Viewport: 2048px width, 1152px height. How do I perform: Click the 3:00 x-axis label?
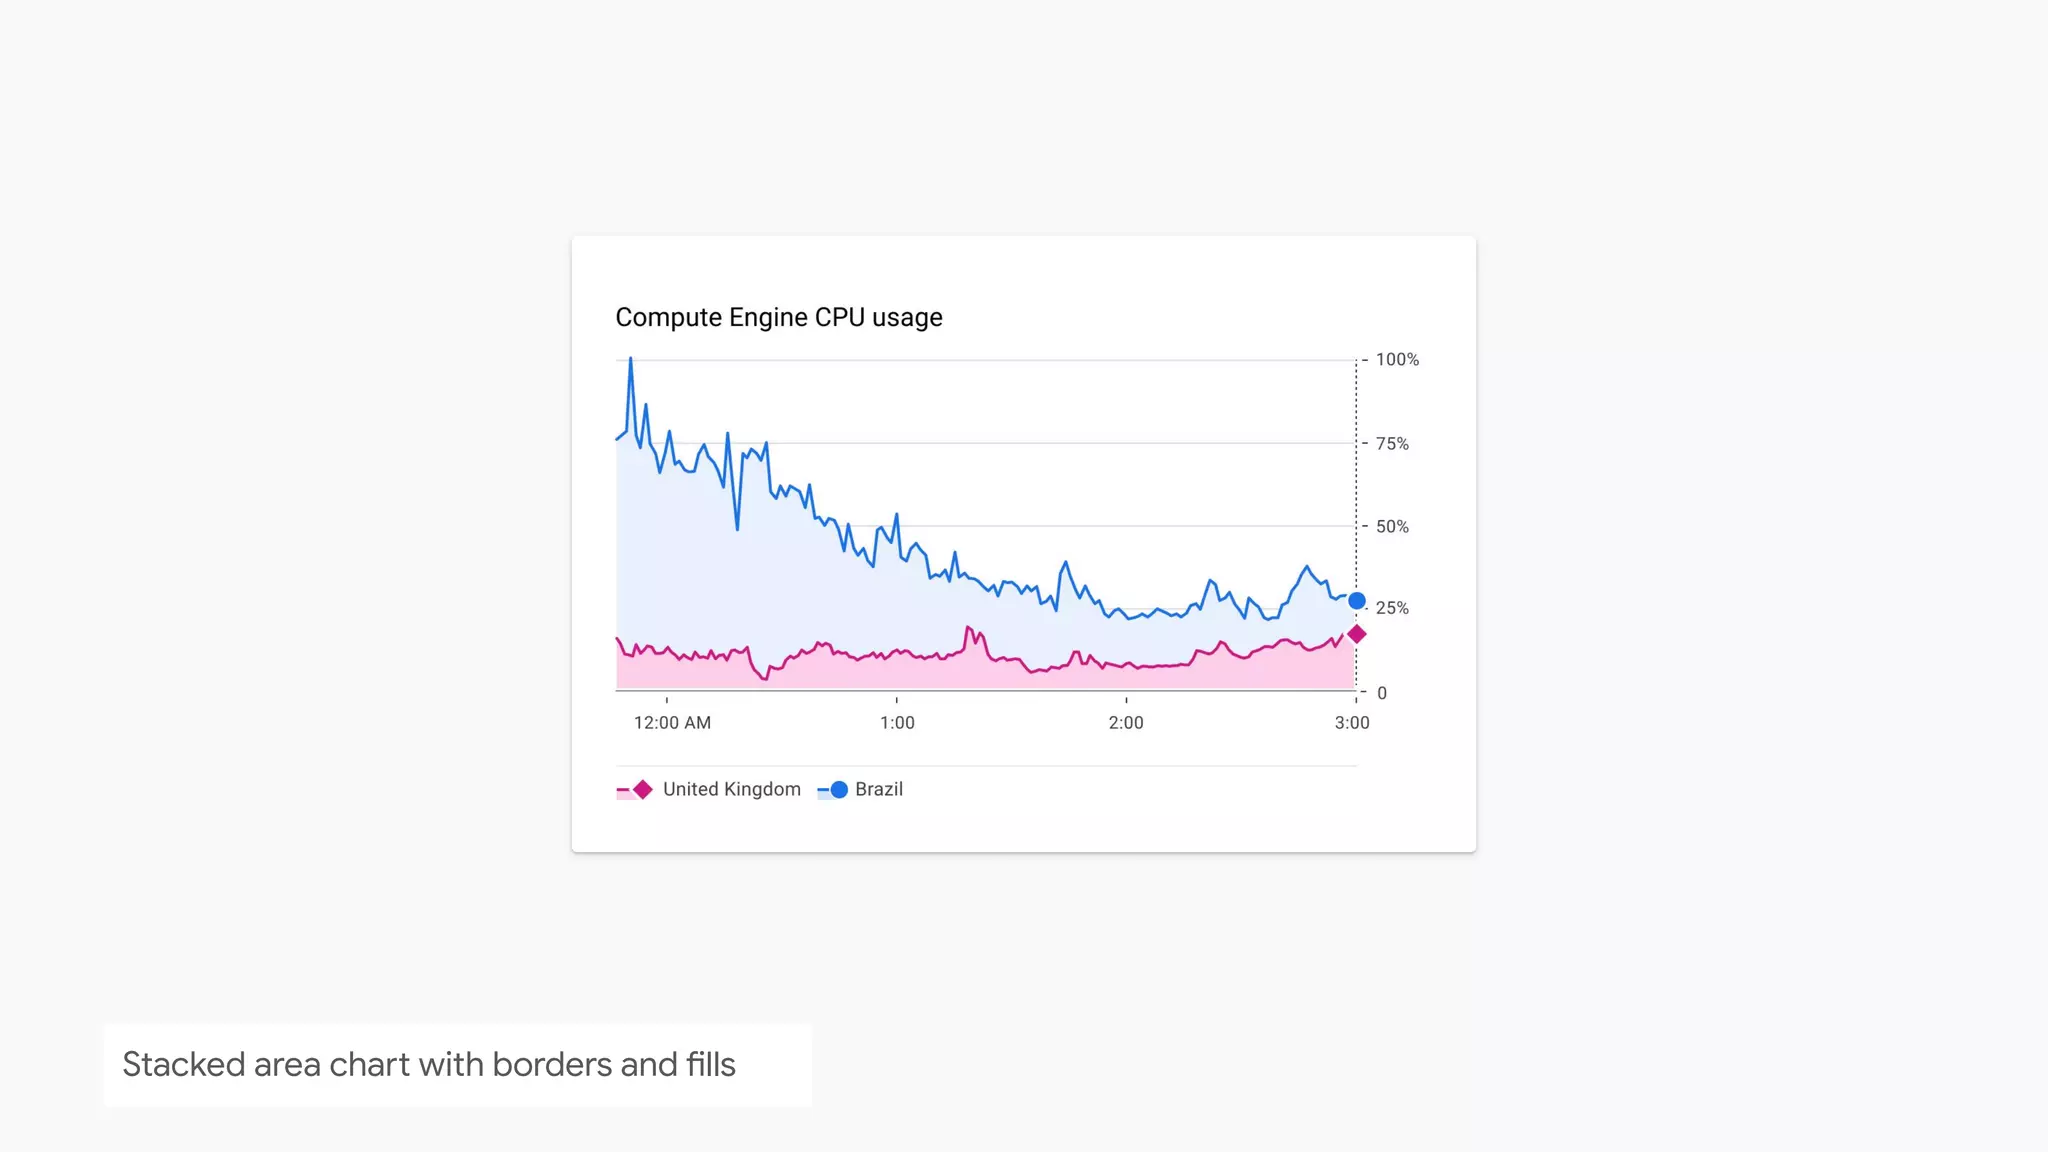(x=1351, y=722)
